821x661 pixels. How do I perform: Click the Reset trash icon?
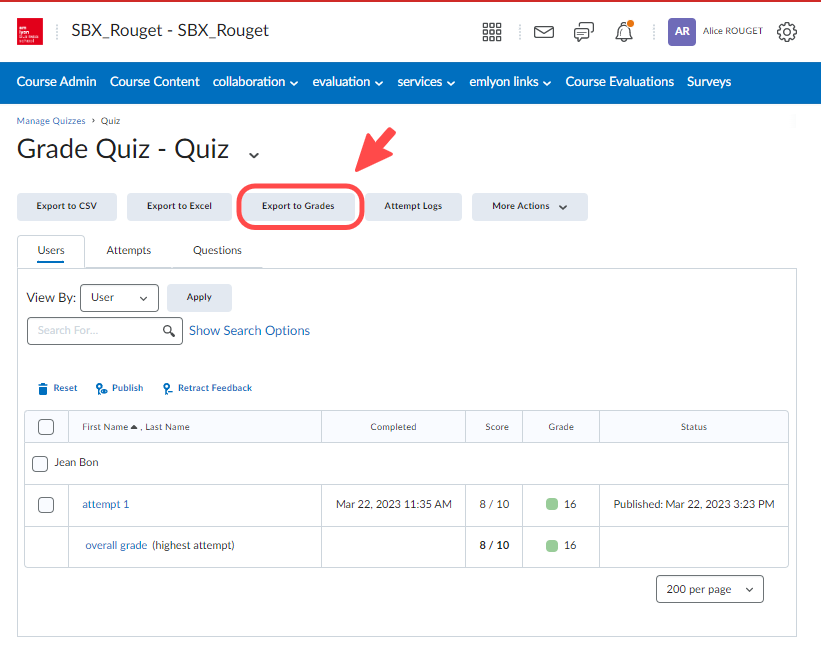point(43,389)
